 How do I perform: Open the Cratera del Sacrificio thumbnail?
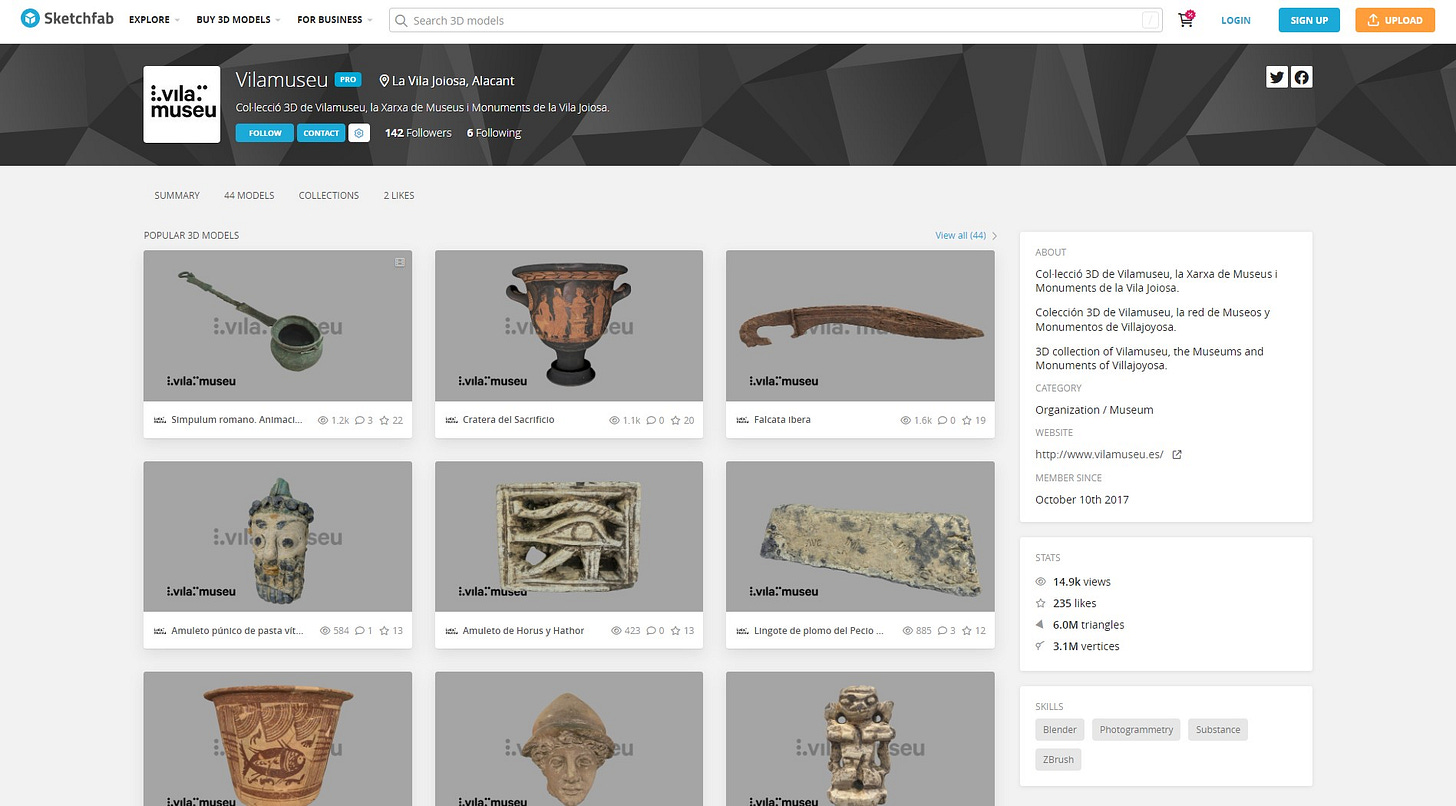[x=569, y=326]
